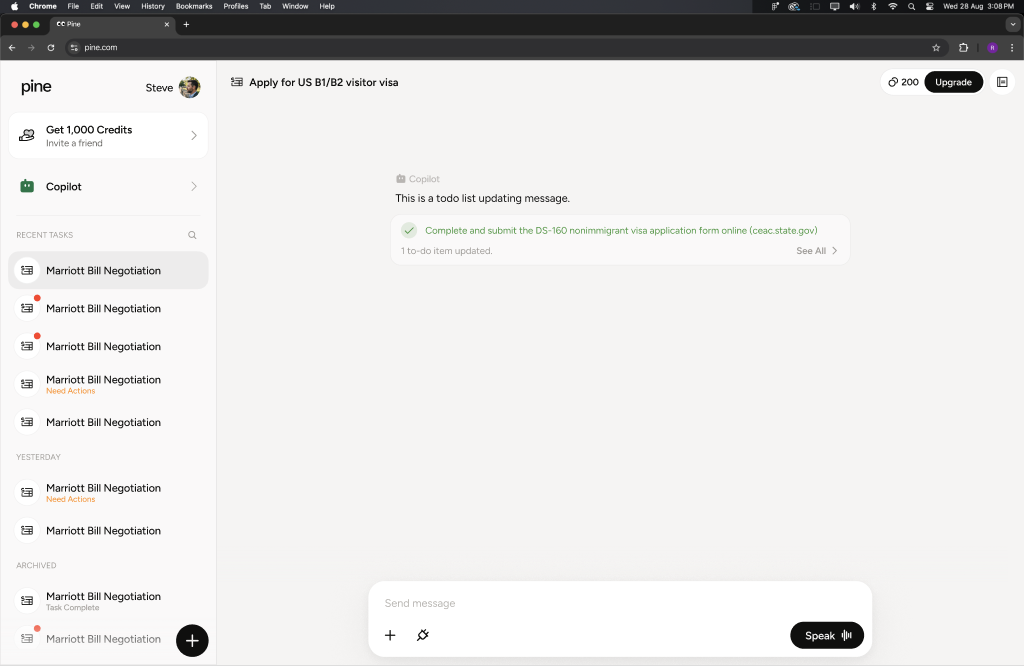Viewport: 1024px width, 666px height.
Task: Create a new task with plus button
Action: coord(192,641)
